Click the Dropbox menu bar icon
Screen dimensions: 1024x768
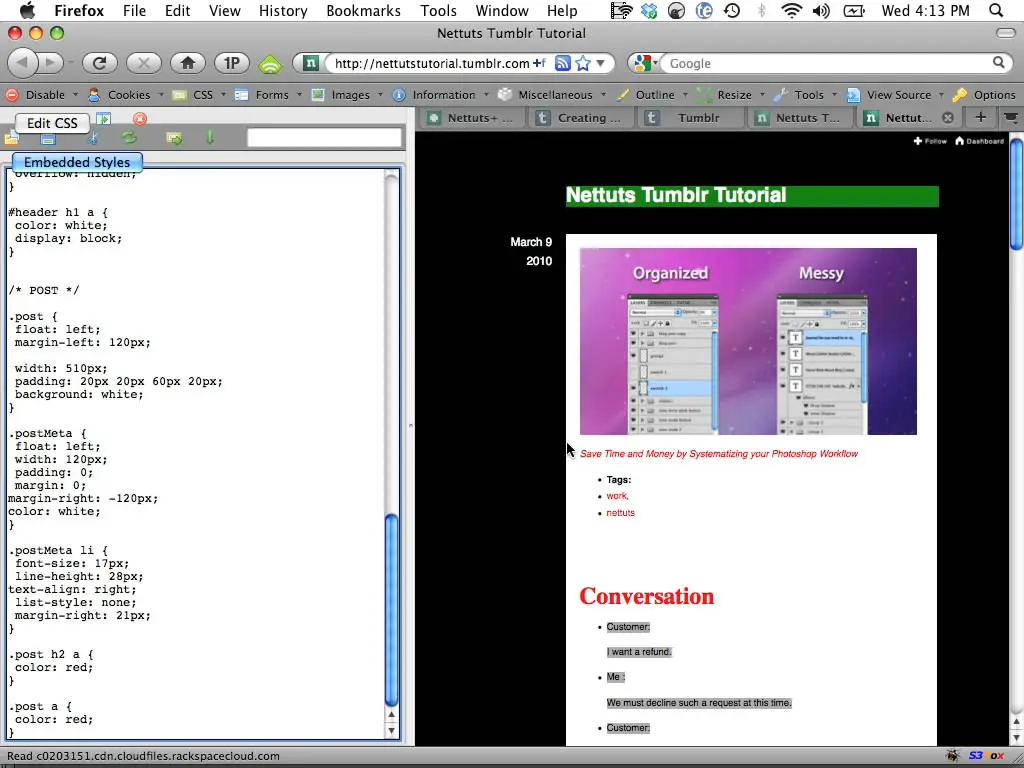coord(649,10)
